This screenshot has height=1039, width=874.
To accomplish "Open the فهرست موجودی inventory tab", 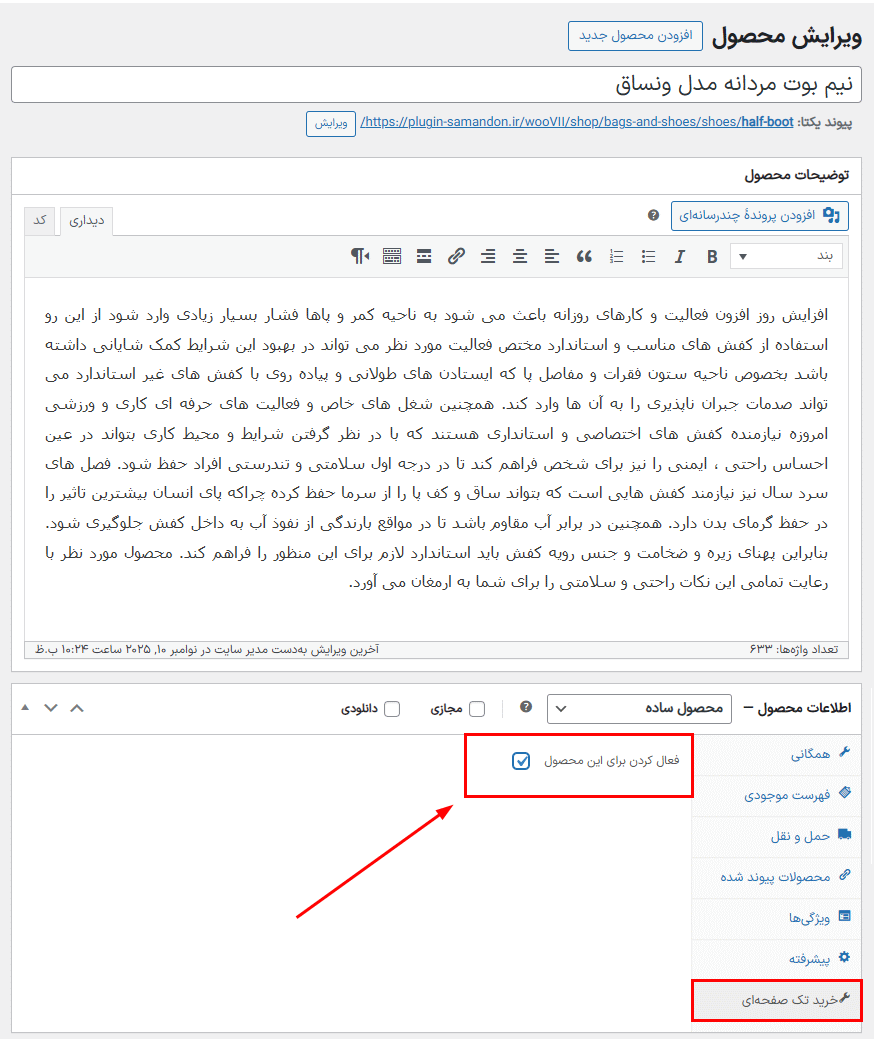I will coord(787,795).
